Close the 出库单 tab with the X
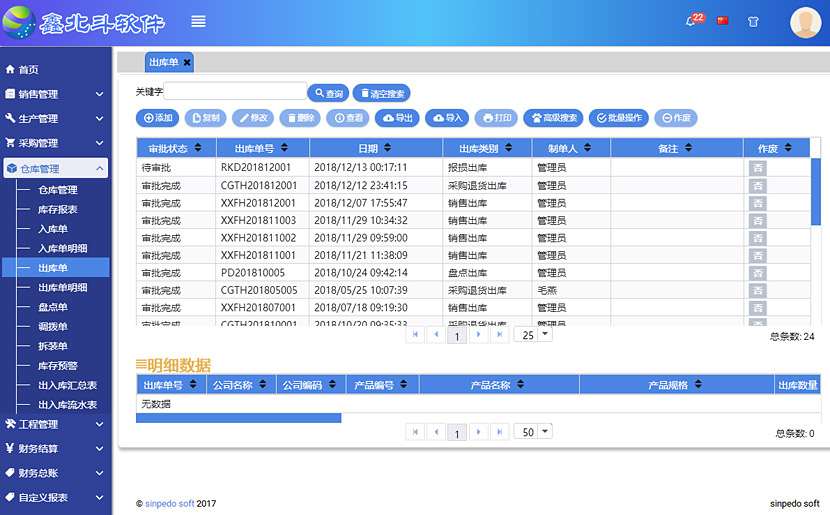Image resolution: width=830 pixels, height=515 pixels. tap(187, 62)
